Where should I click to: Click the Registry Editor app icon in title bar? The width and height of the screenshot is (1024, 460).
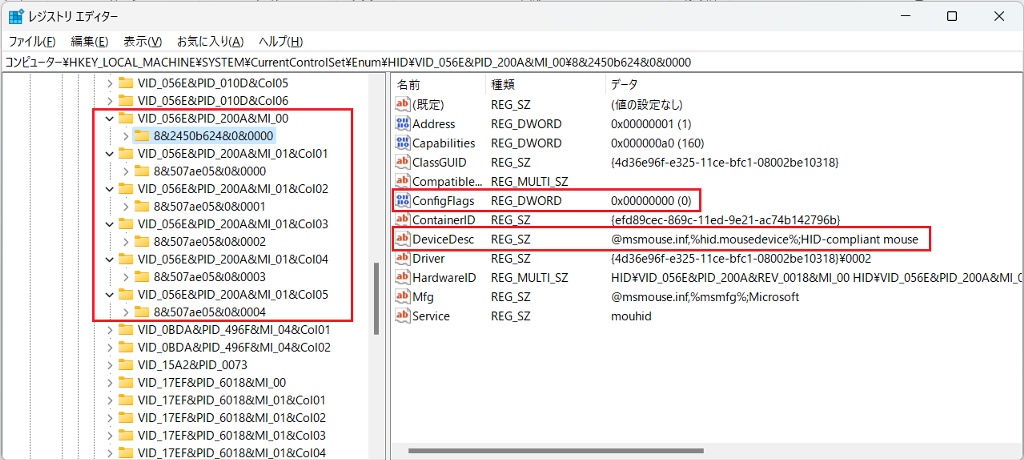click(x=17, y=16)
